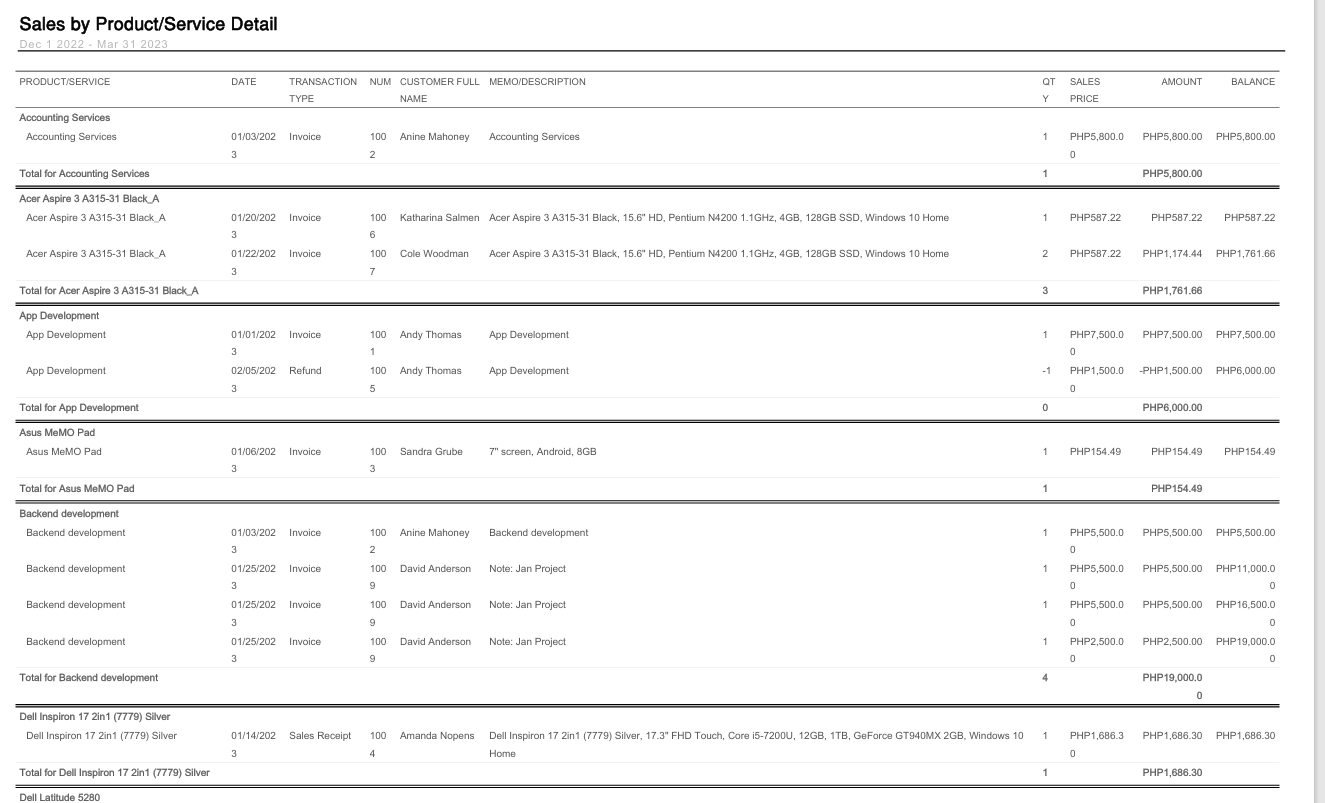Click the DATE column header
Image resolution: width=1325 pixels, height=803 pixels.
point(244,82)
